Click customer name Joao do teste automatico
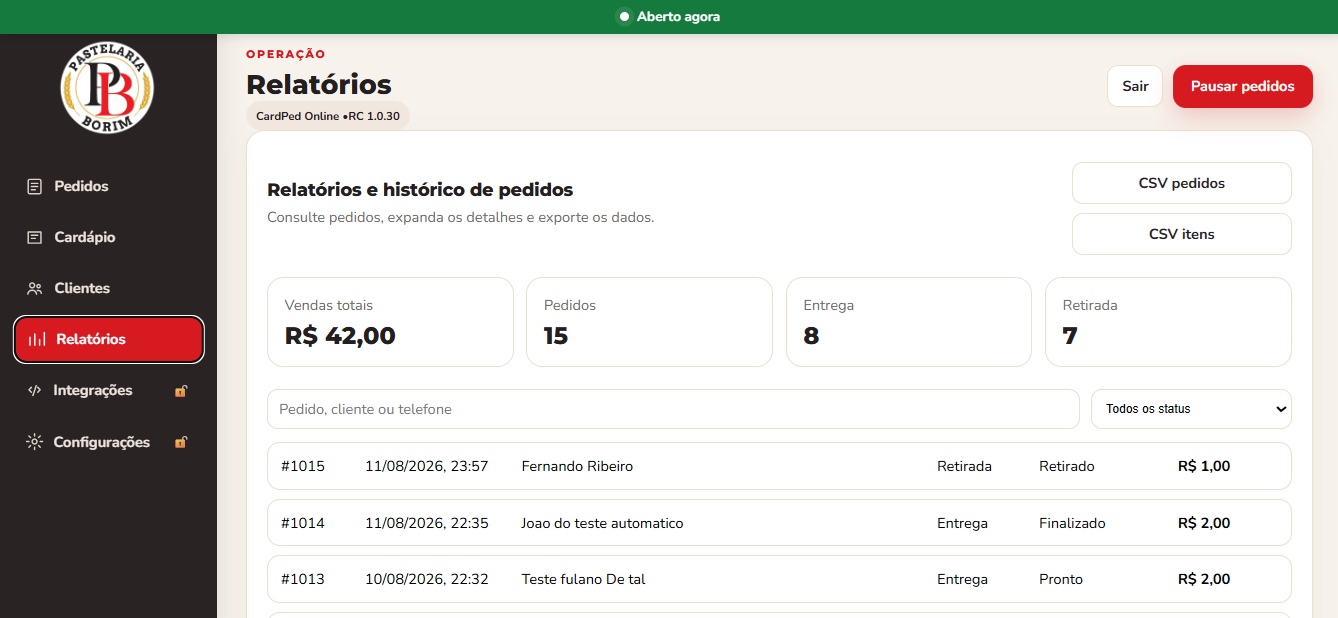 click(602, 523)
